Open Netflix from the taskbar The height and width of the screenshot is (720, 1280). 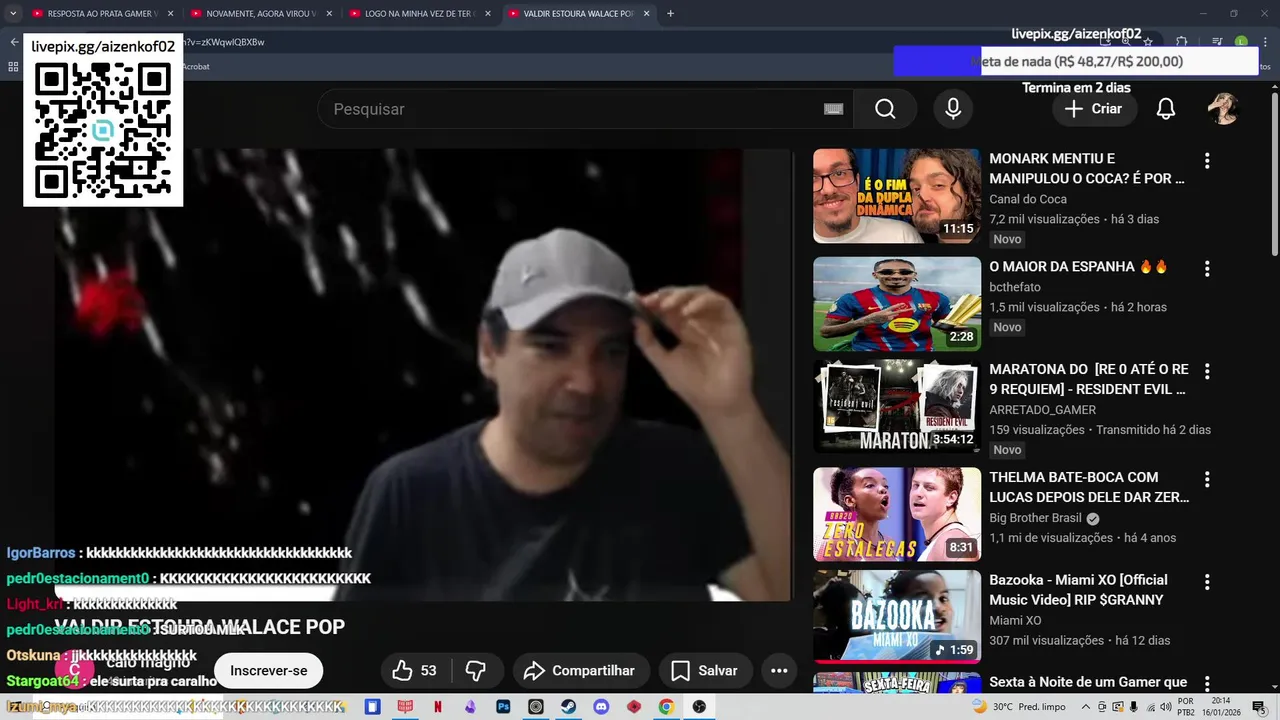tap(437, 707)
